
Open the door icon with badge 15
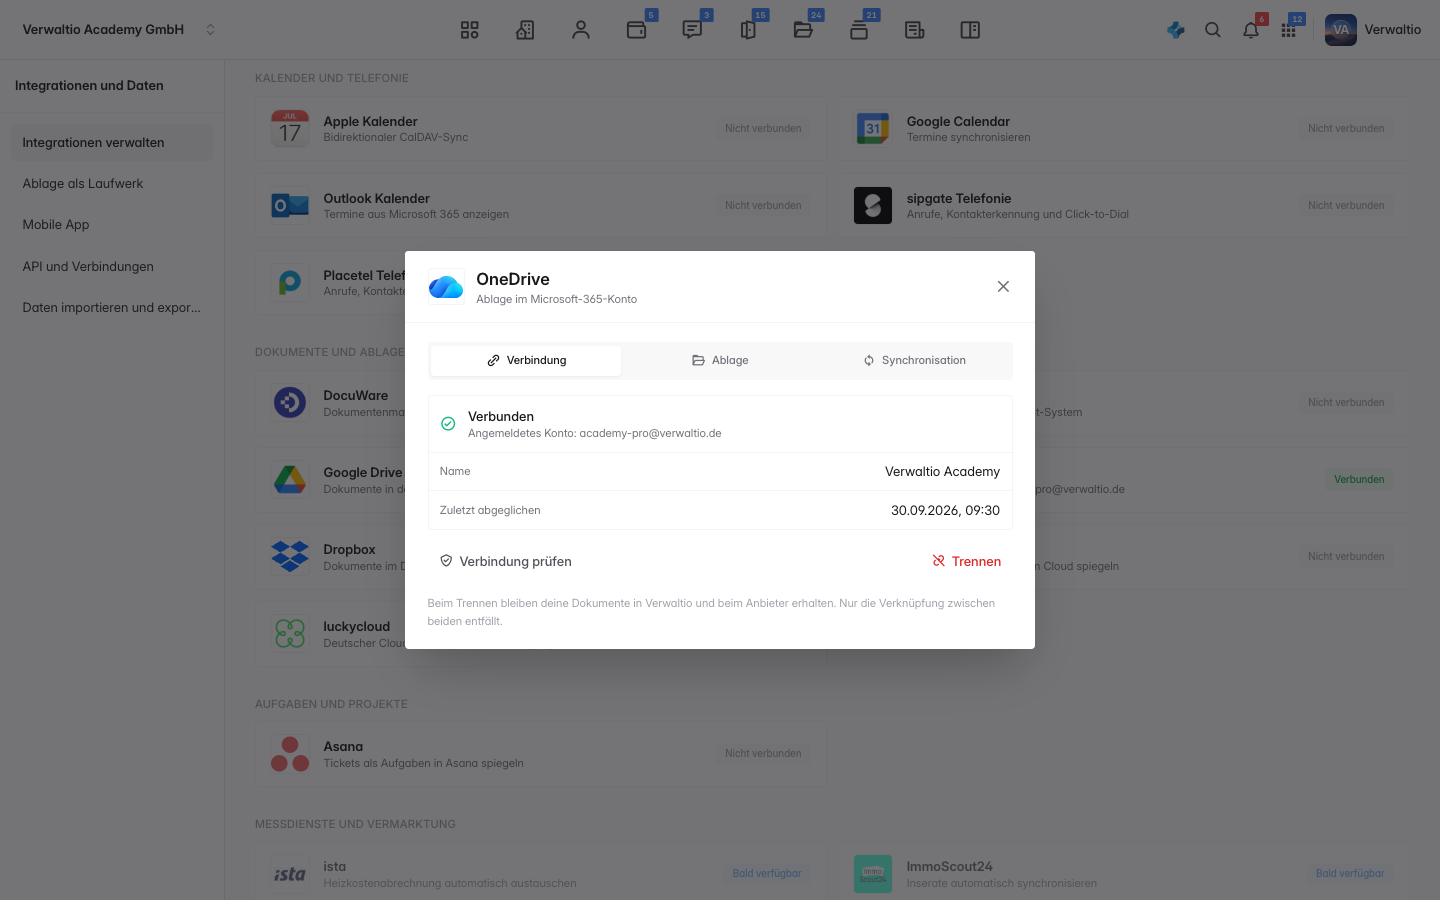748,30
